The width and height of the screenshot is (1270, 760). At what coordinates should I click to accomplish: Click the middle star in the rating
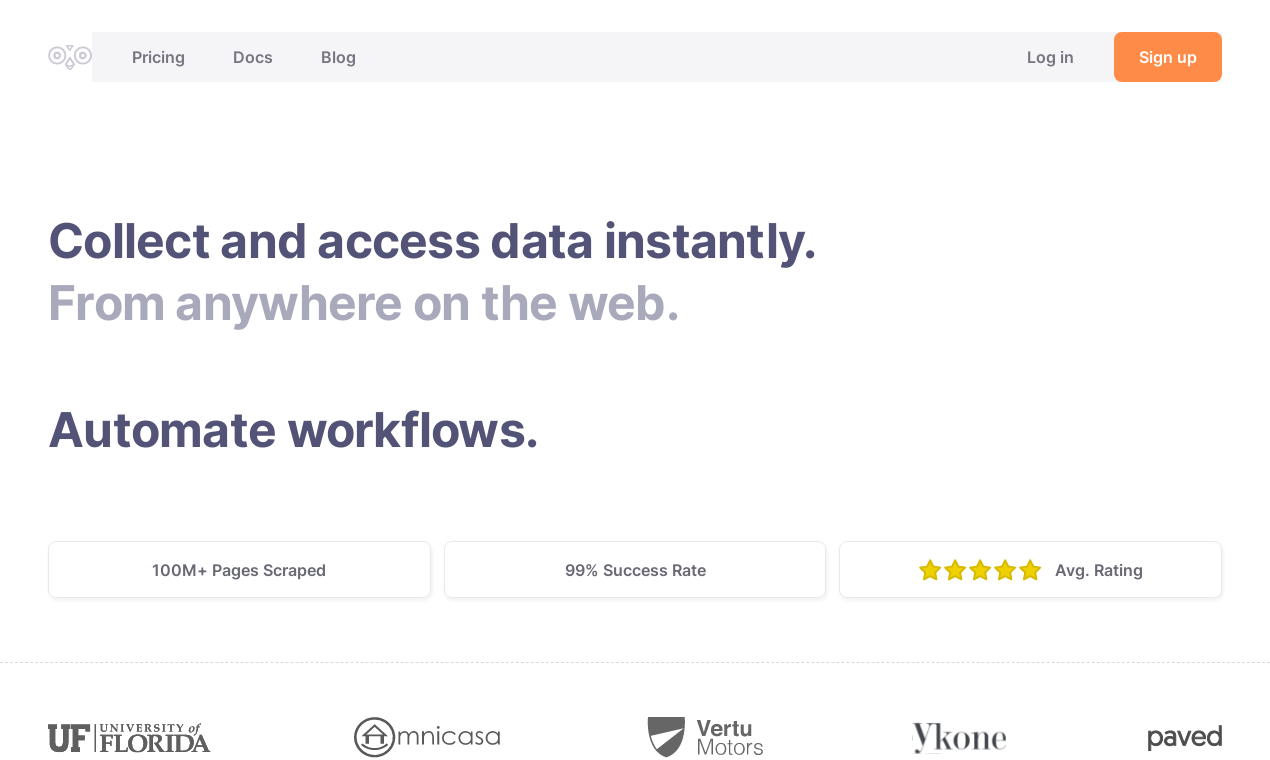click(x=979, y=570)
